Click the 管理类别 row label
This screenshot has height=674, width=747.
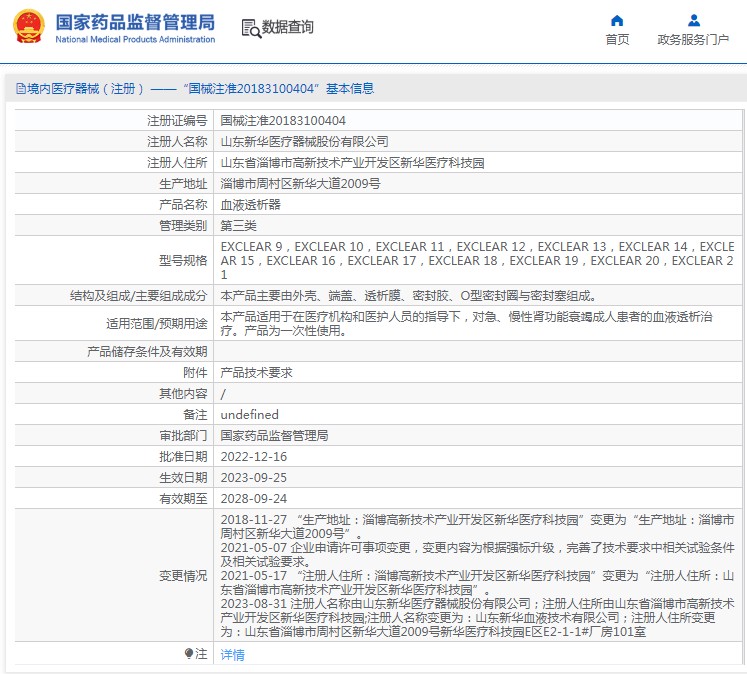pyautogui.click(x=183, y=225)
